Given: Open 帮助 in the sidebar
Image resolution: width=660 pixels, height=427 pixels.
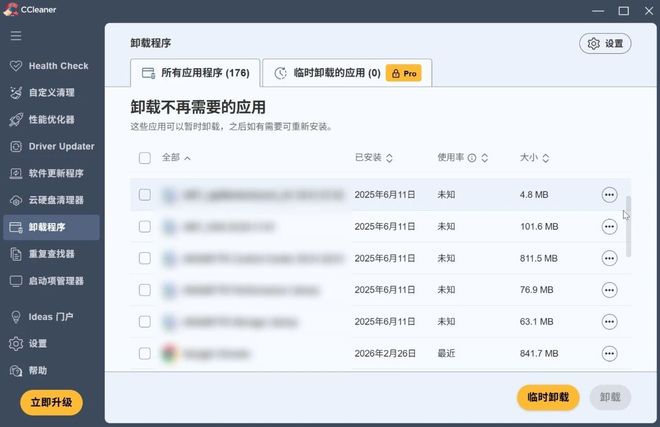Looking at the screenshot, I should point(50,371).
